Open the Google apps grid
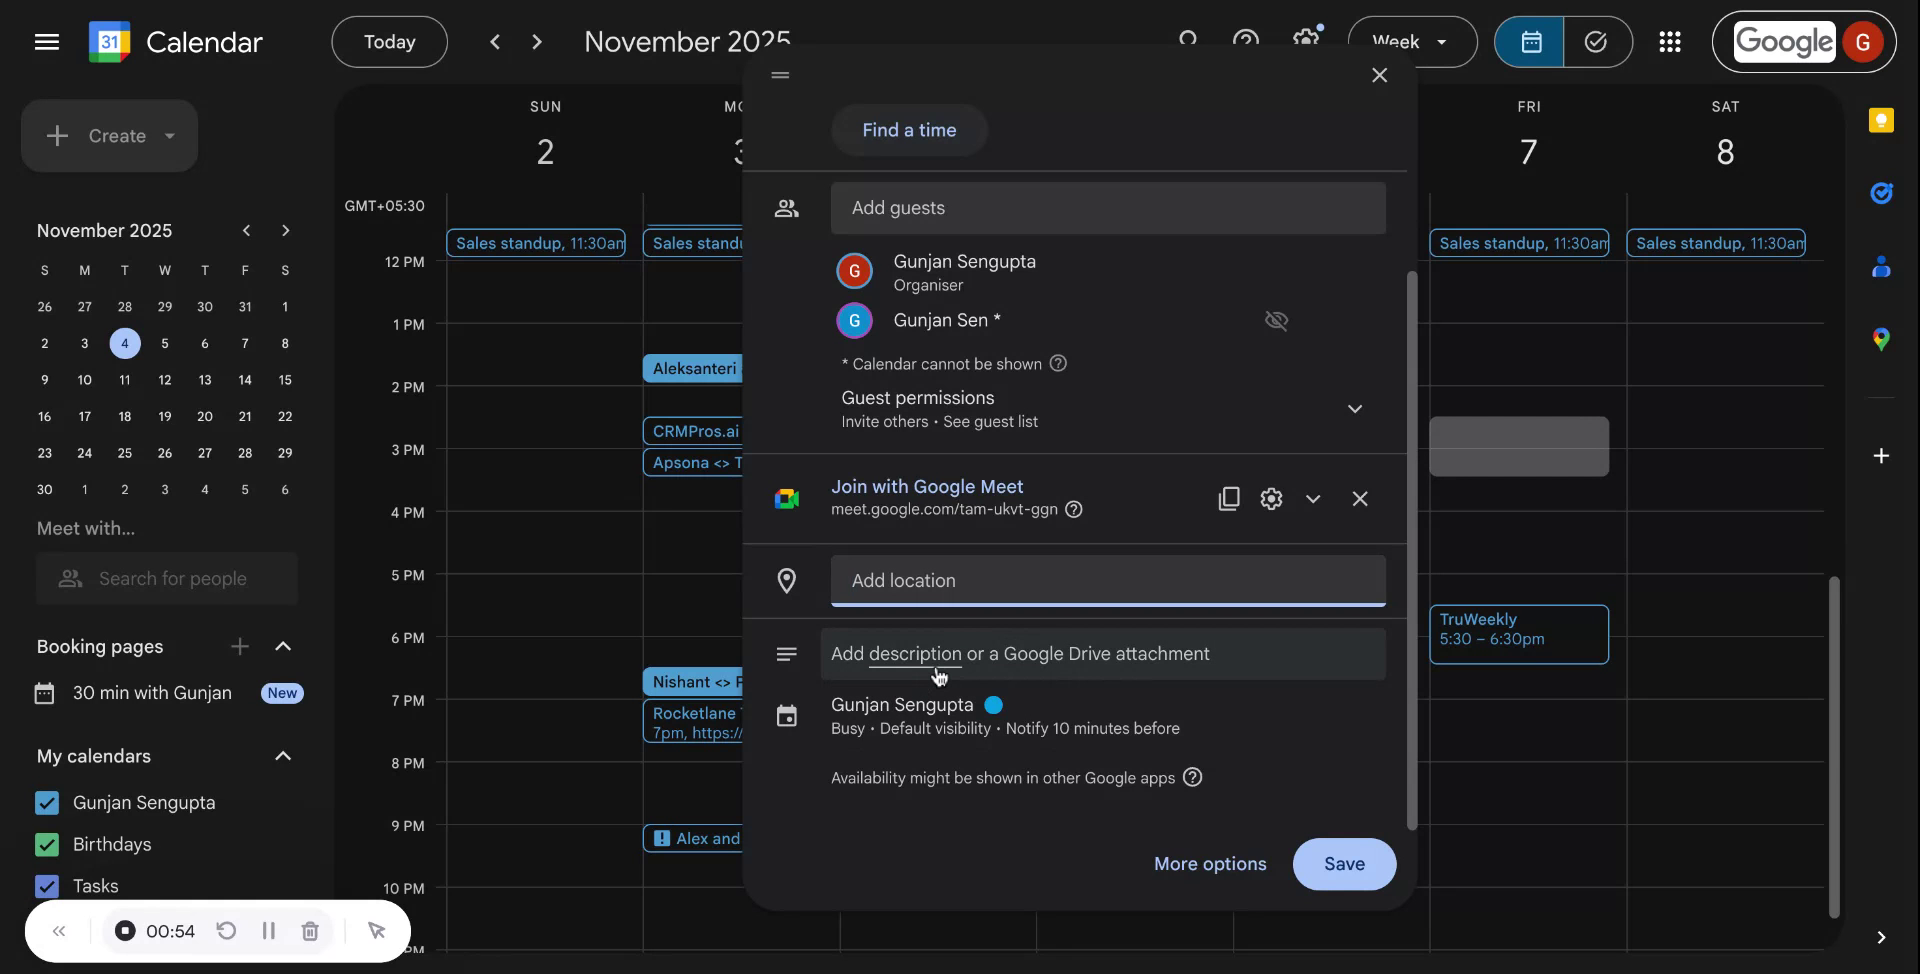Screen dimensions: 1920x974 [1669, 41]
